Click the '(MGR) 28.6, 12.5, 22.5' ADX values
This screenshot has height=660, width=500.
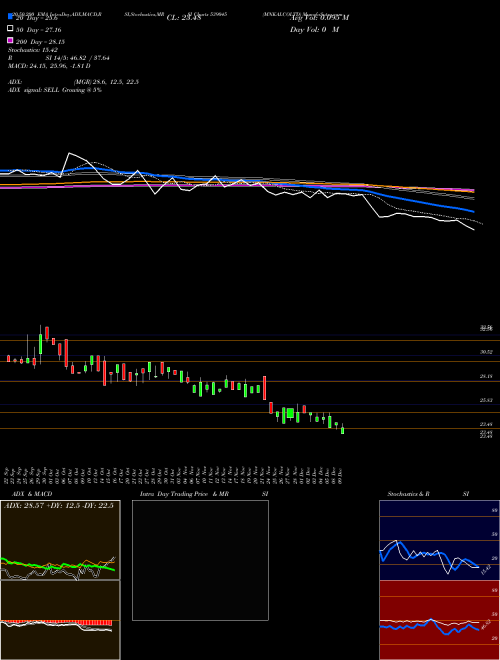[106, 82]
